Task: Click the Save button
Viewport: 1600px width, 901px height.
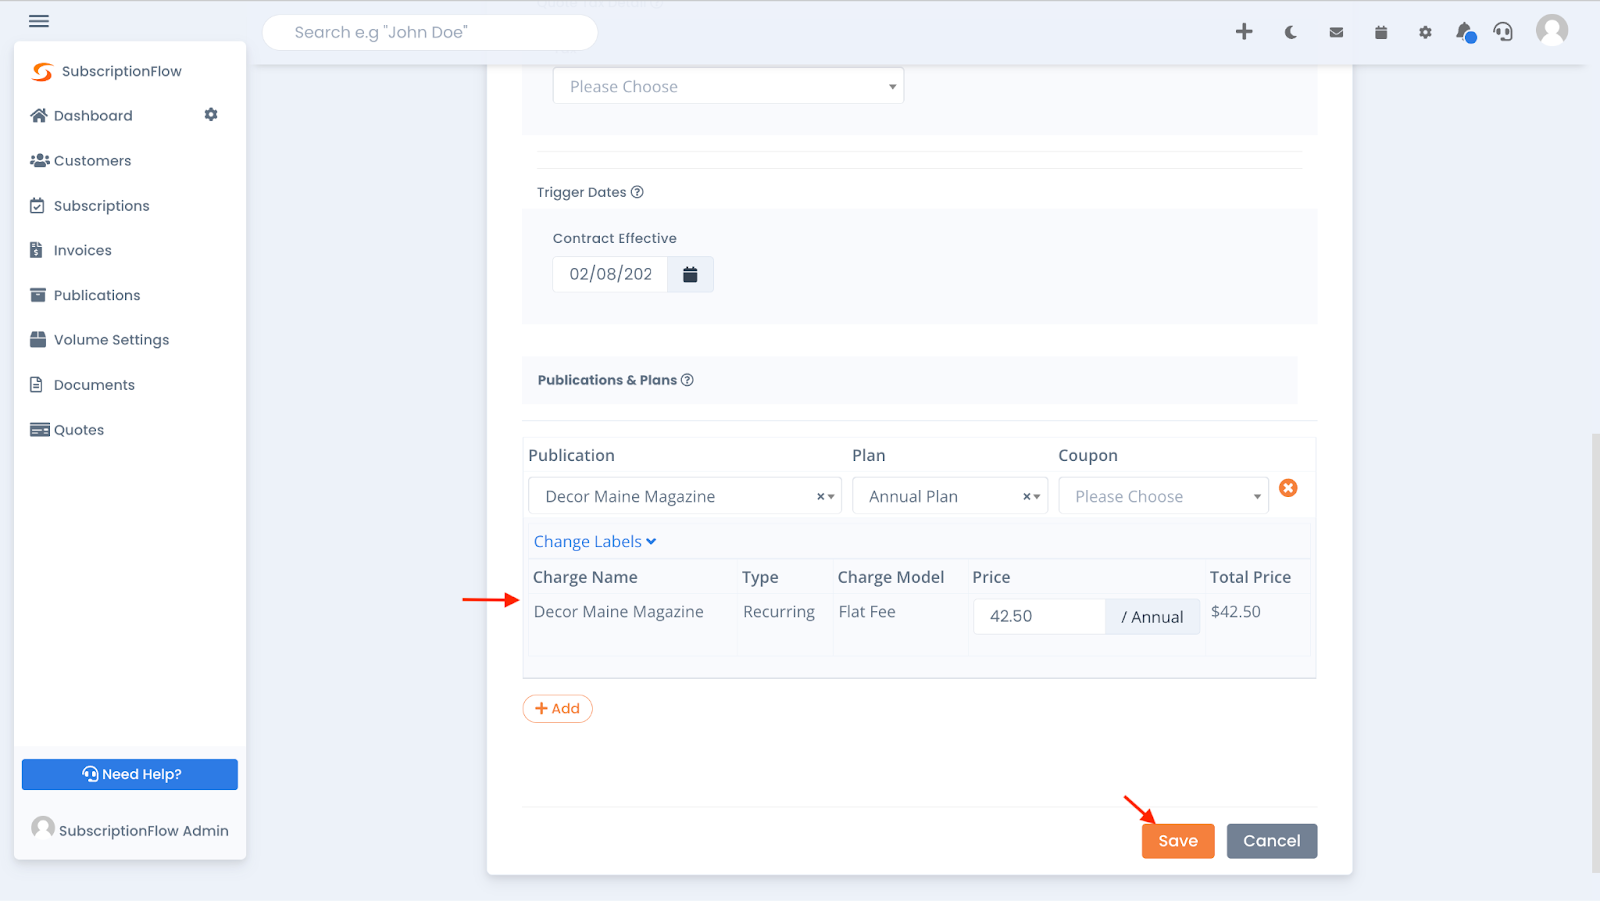Action: coord(1178,841)
